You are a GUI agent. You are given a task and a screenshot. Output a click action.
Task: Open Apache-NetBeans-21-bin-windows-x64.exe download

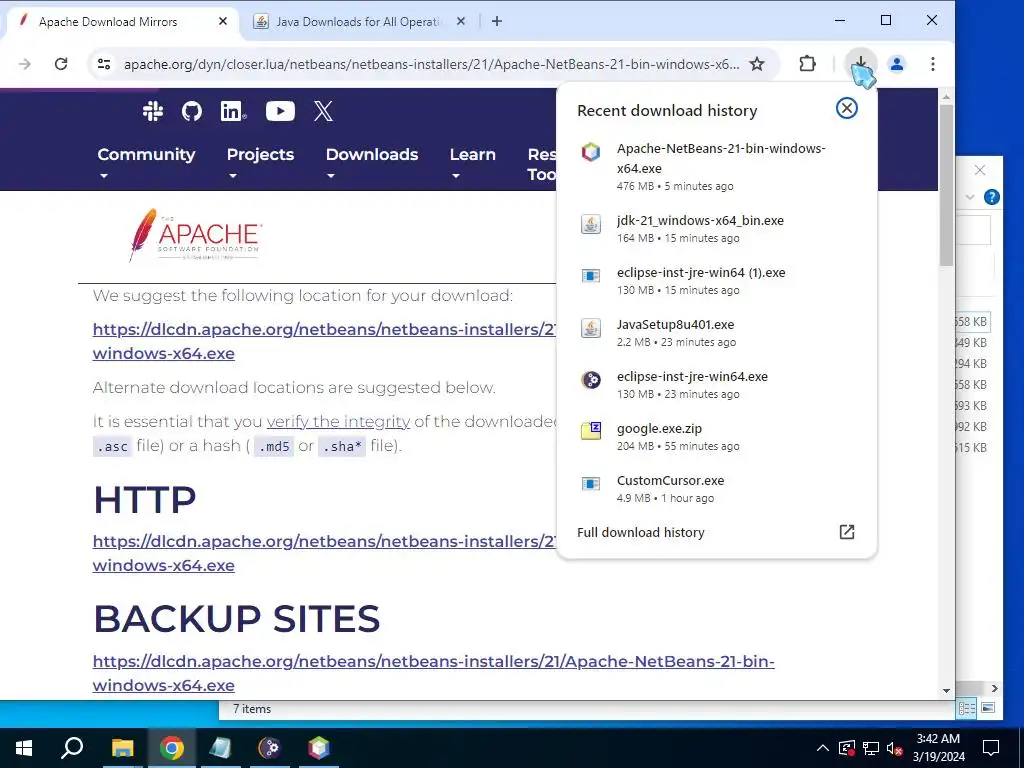coord(716,167)
